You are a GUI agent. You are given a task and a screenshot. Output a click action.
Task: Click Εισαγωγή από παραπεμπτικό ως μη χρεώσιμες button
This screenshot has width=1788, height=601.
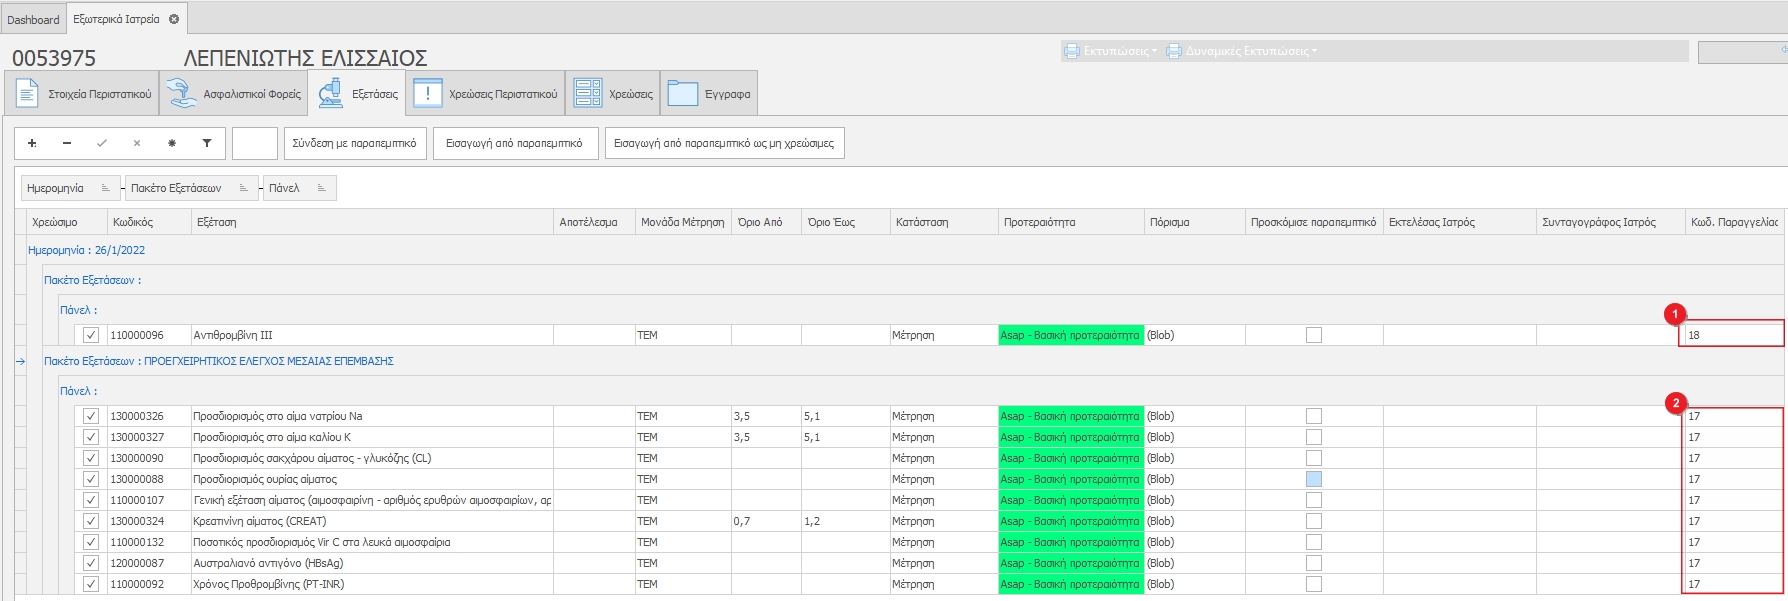click(724, 143)
